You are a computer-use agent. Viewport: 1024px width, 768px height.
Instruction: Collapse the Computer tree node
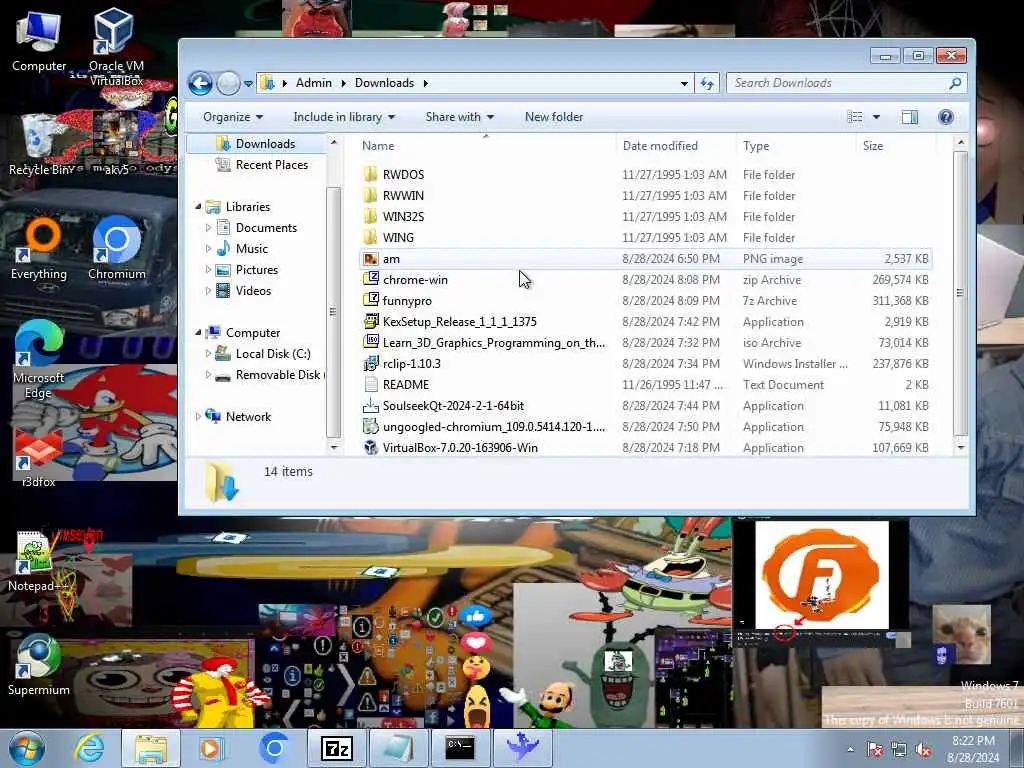[x=198, y=332]
